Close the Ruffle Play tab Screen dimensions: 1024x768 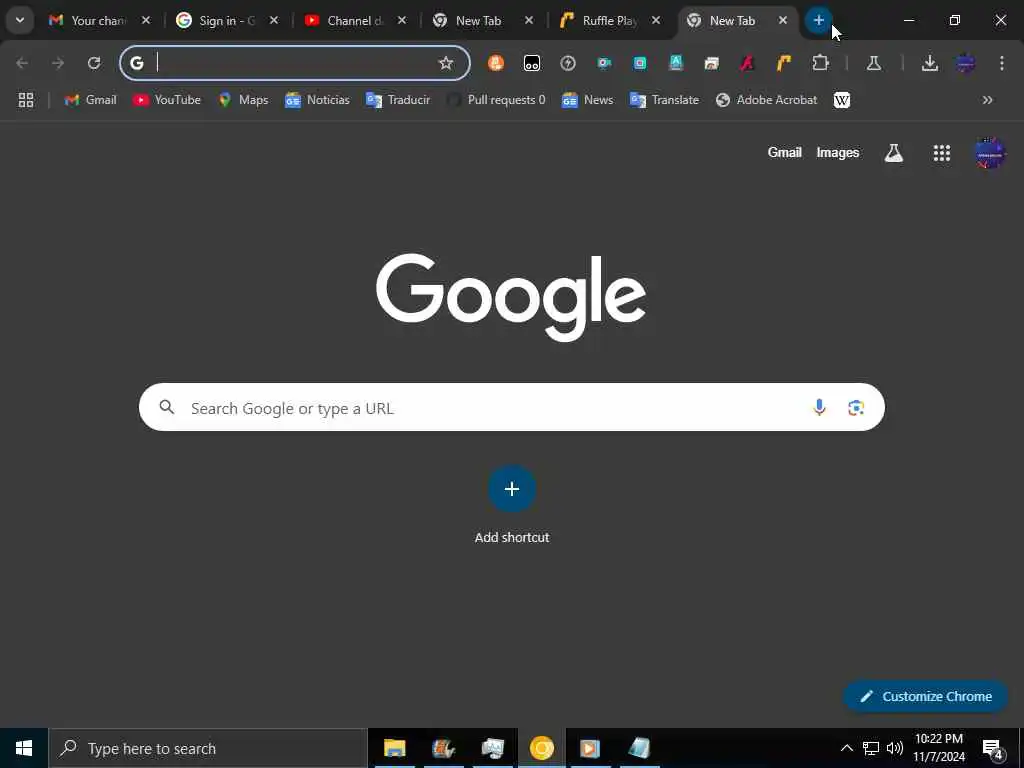point(656,21)
